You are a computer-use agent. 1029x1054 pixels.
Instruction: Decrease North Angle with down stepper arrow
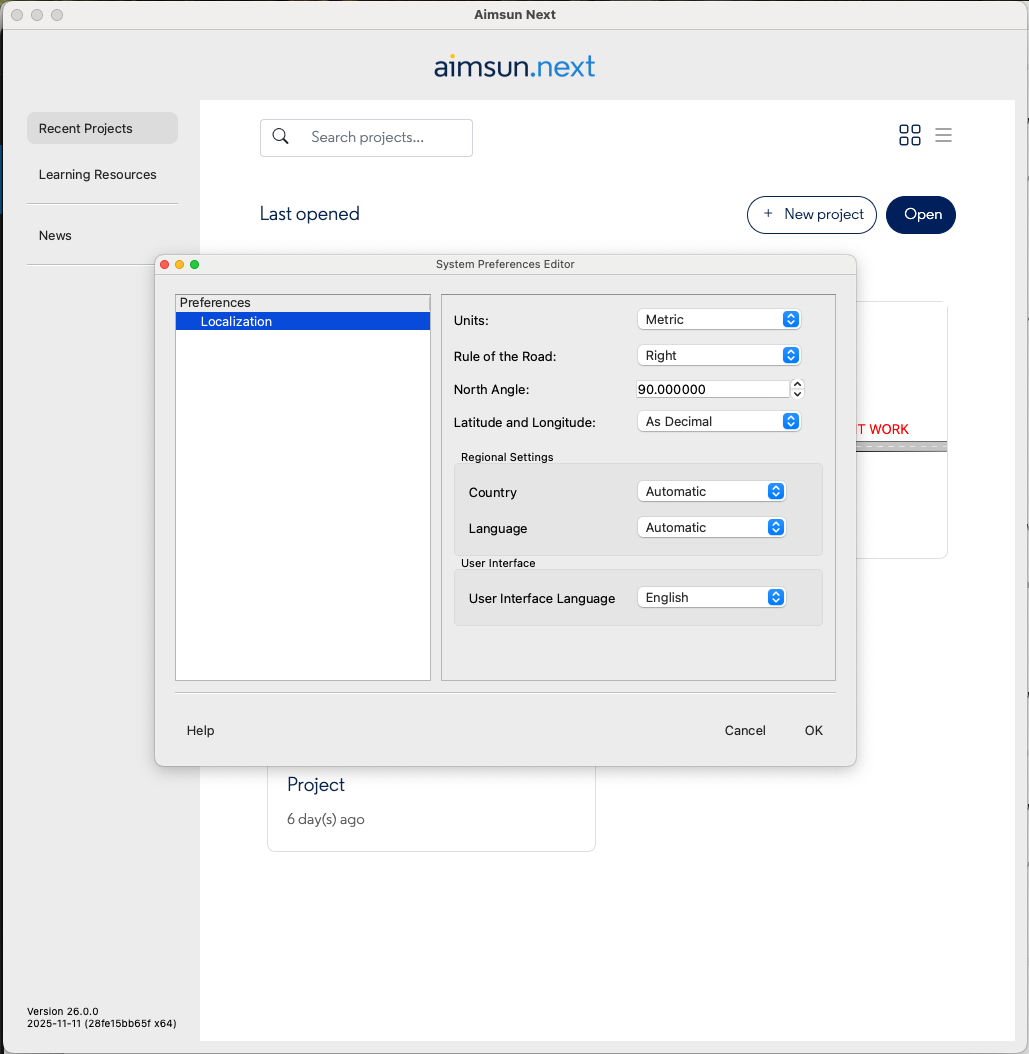tap(797, 394)
